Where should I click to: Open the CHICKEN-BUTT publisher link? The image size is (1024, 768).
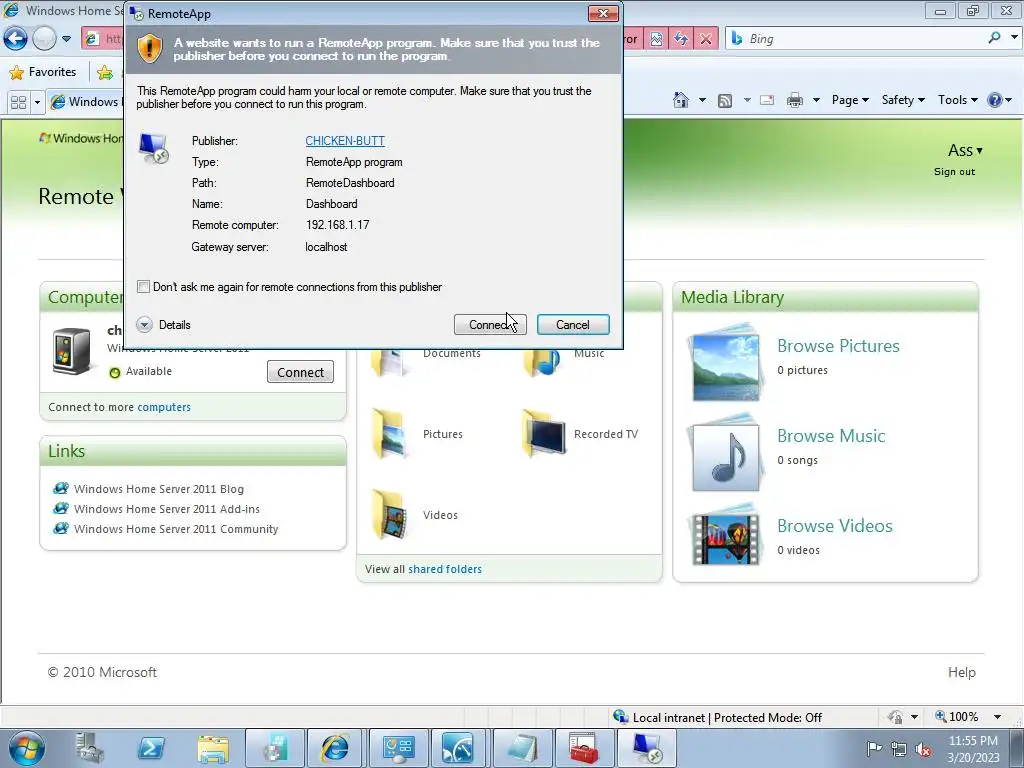click(x=345, y=140)
